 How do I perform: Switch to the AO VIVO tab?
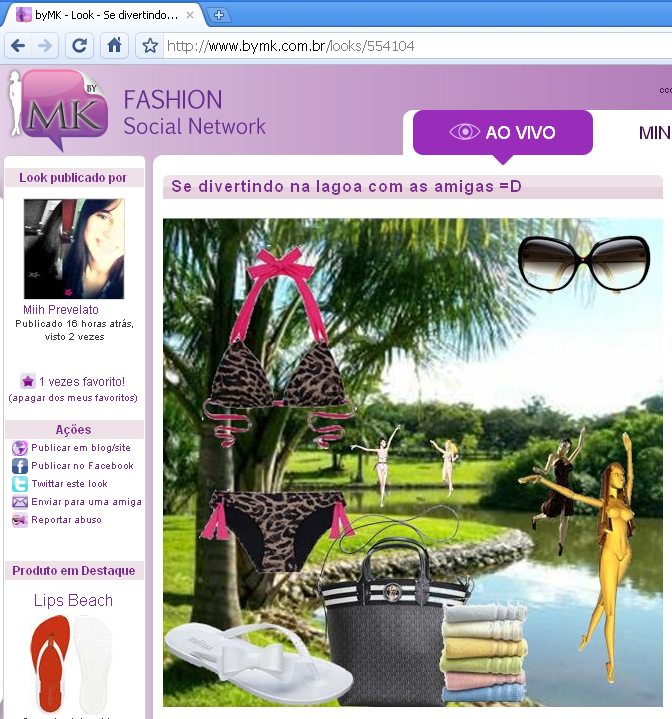(x=503, y=132)
